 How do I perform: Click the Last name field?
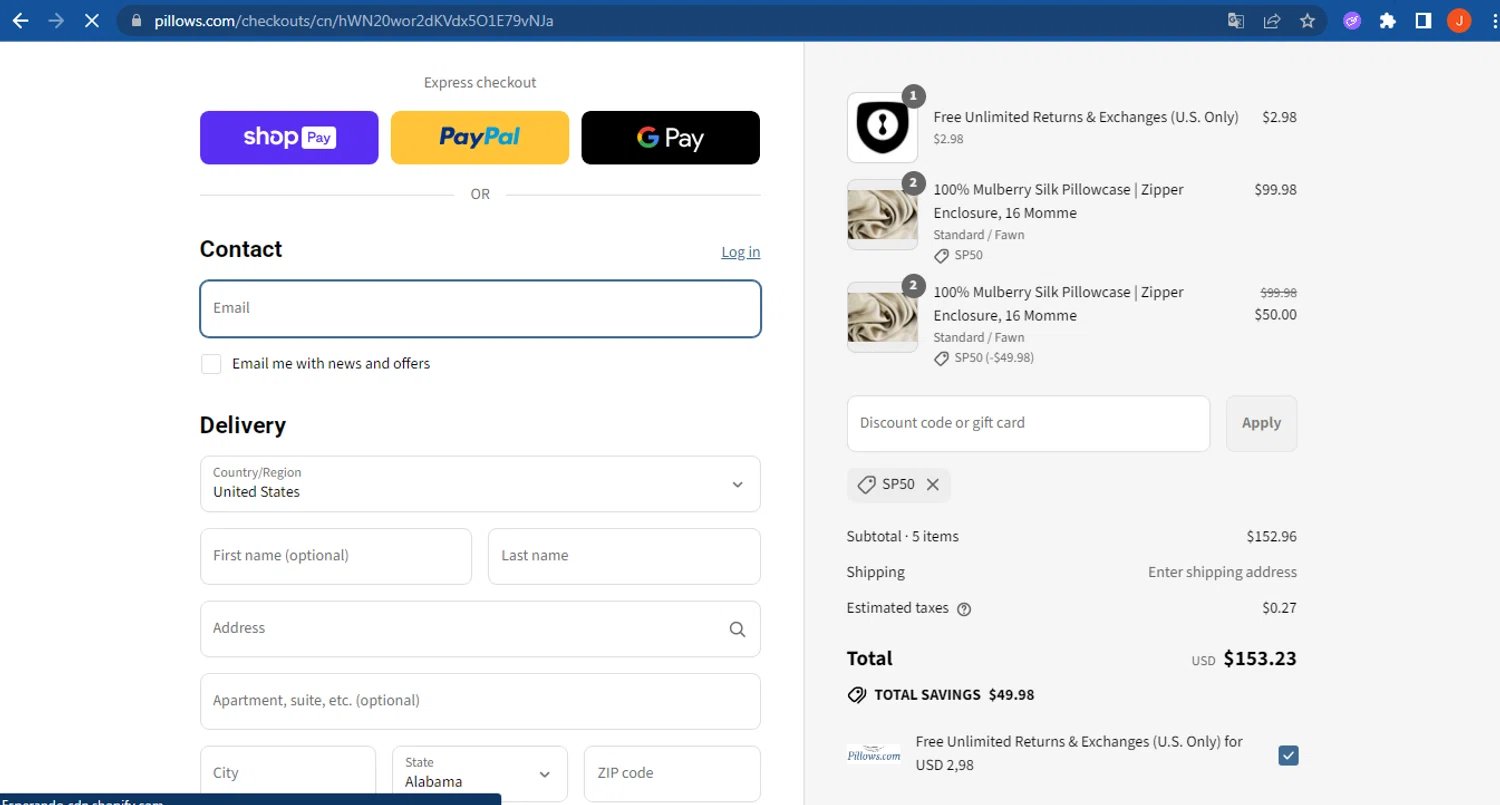click(624, 556)
